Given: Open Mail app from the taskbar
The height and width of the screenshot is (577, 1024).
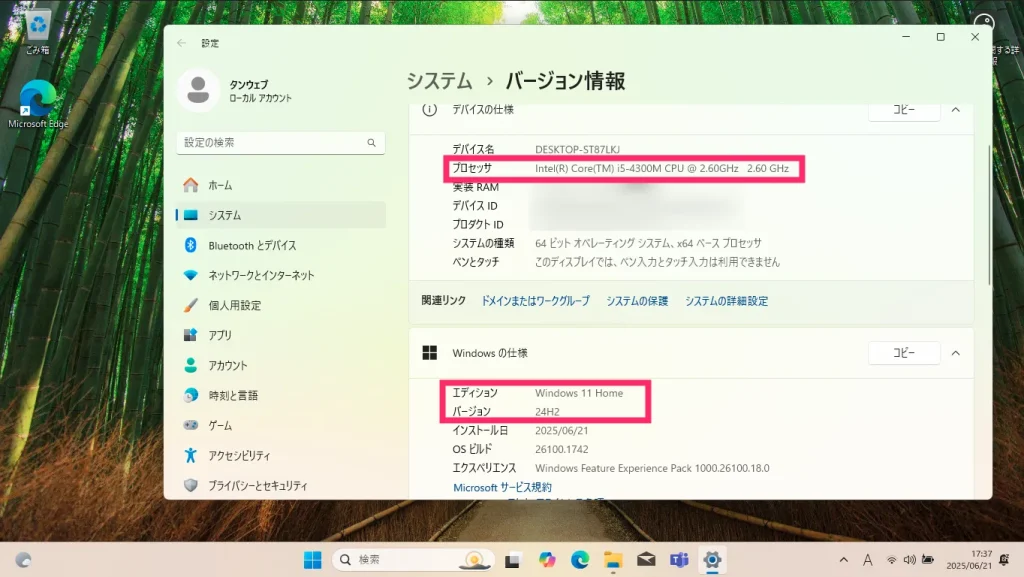Looking at the screenshot, I should (646, 560).
